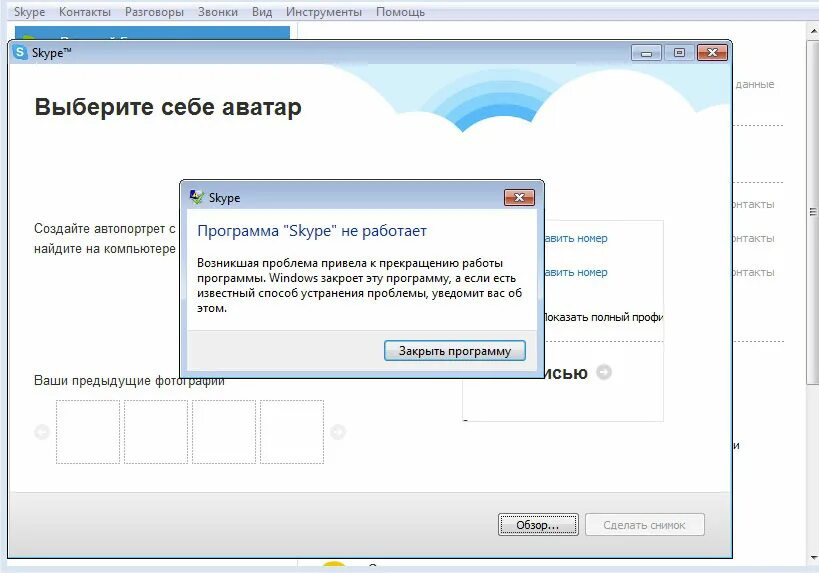Click the main window vertical scrollbar
The height and width of the screenshot is (573, 819).
813,212
